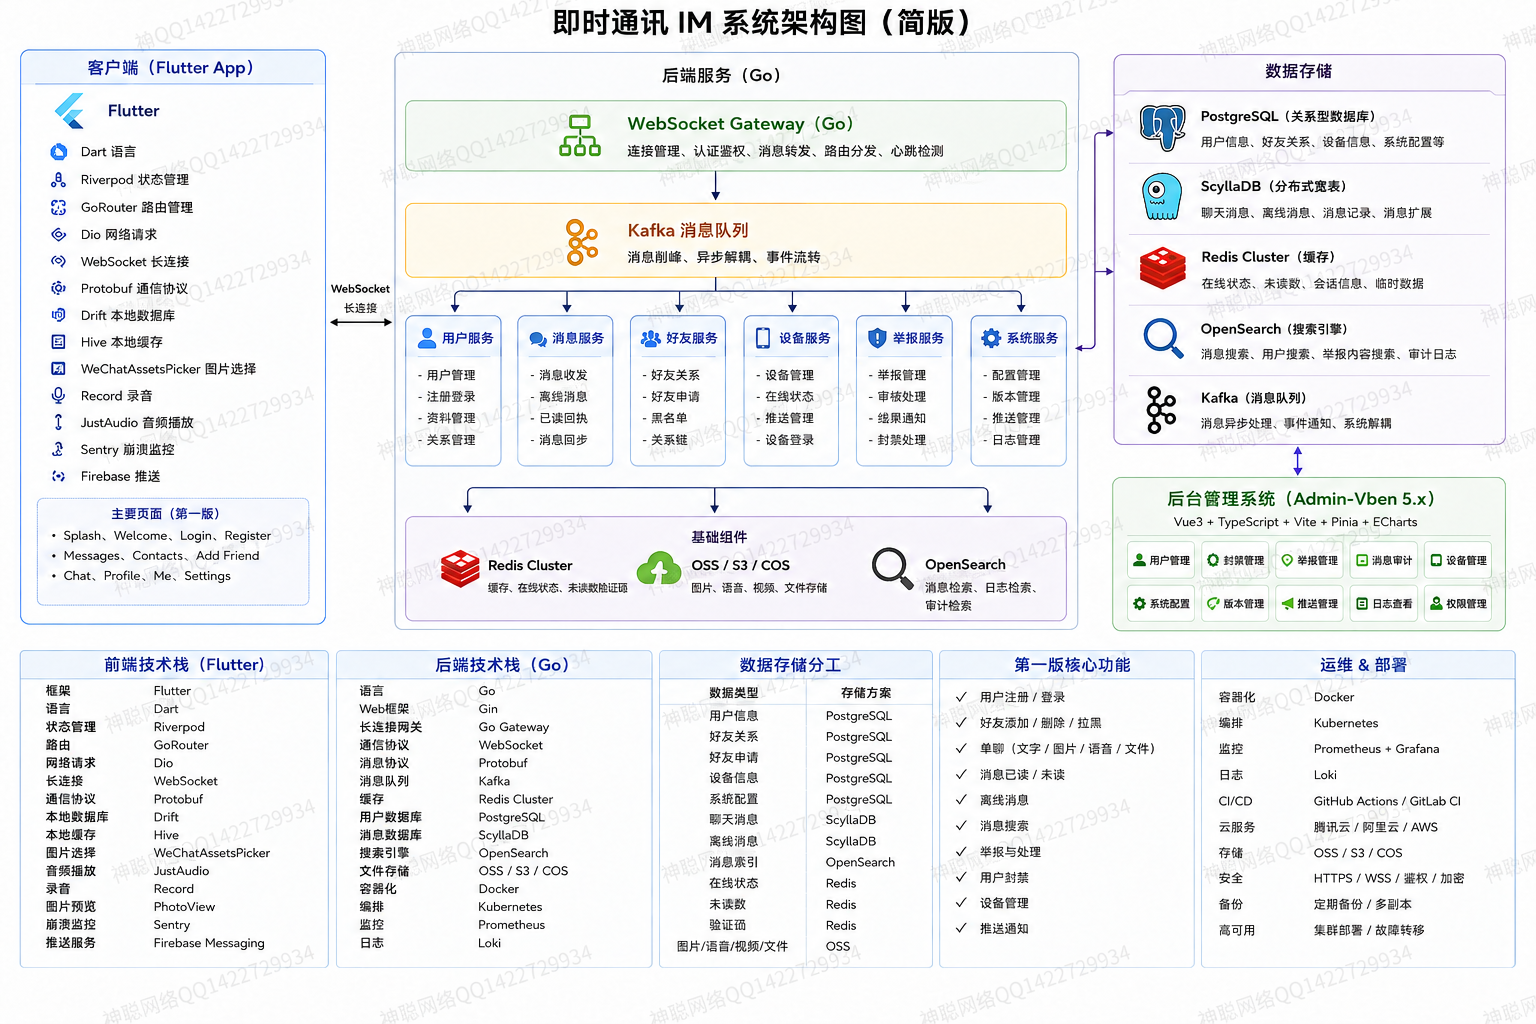This screenshot has width=1536, height=1024.
Task: Click the Drift 本地数据库 icon
Action: (58, 315)
